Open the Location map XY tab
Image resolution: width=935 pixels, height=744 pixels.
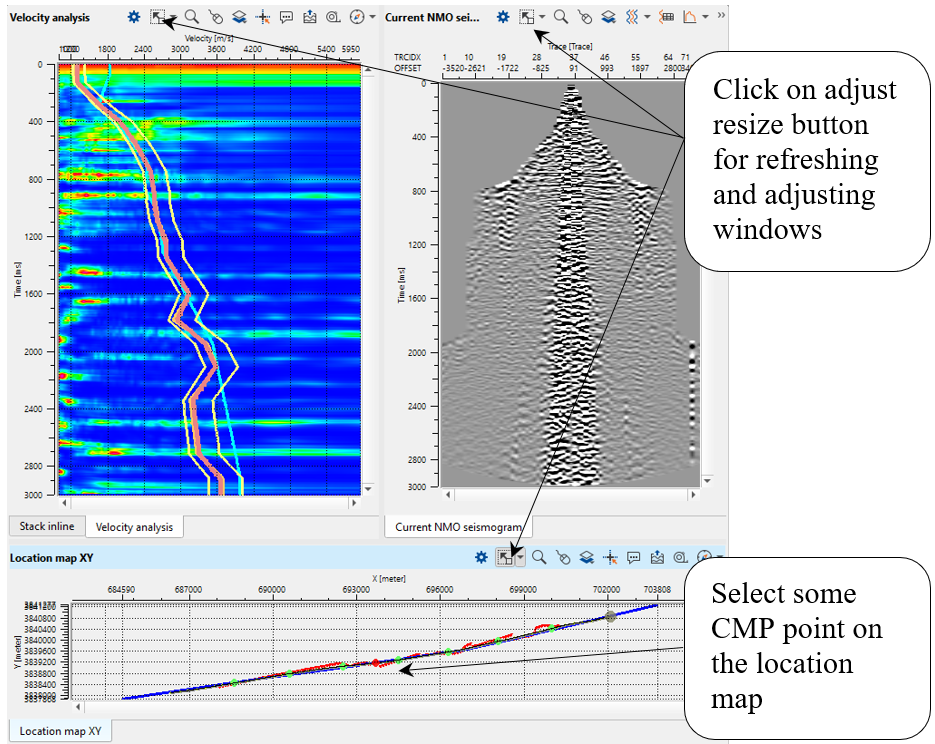click(60, 731)
